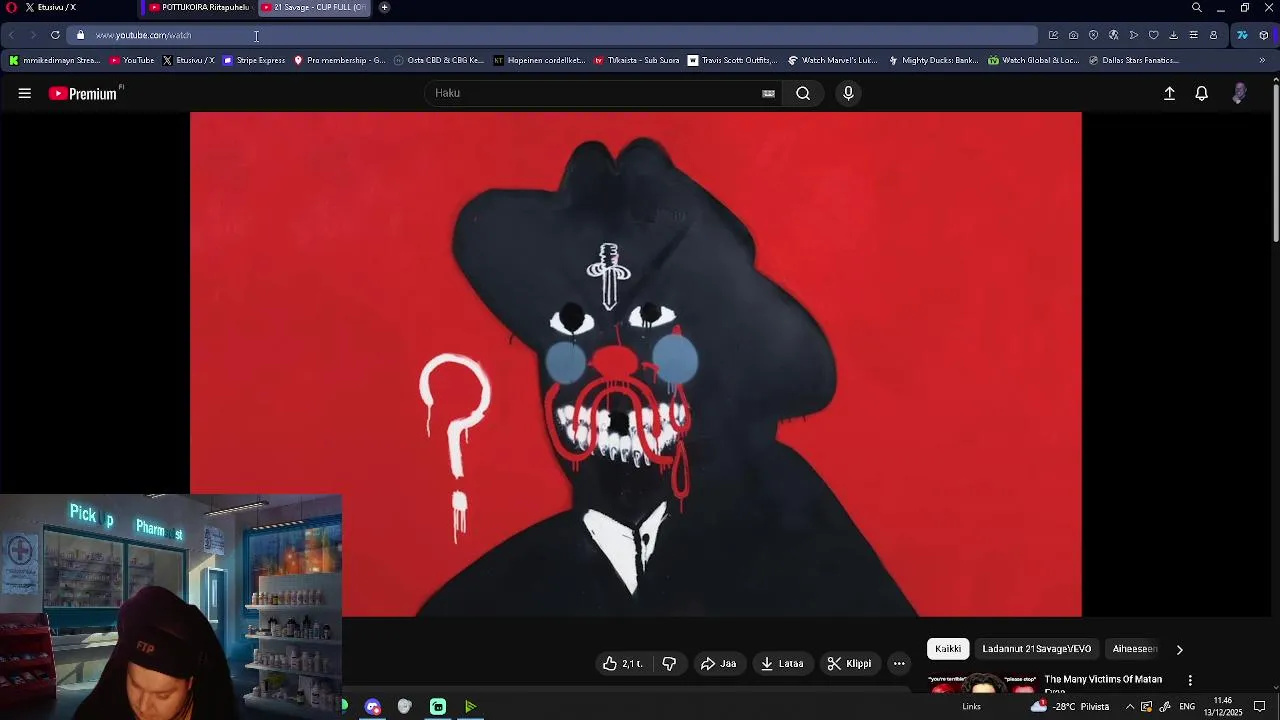Switch to the POTTUKOIRA Riitapuhelu tab
Screen dimensions: 1280x720
198,7
